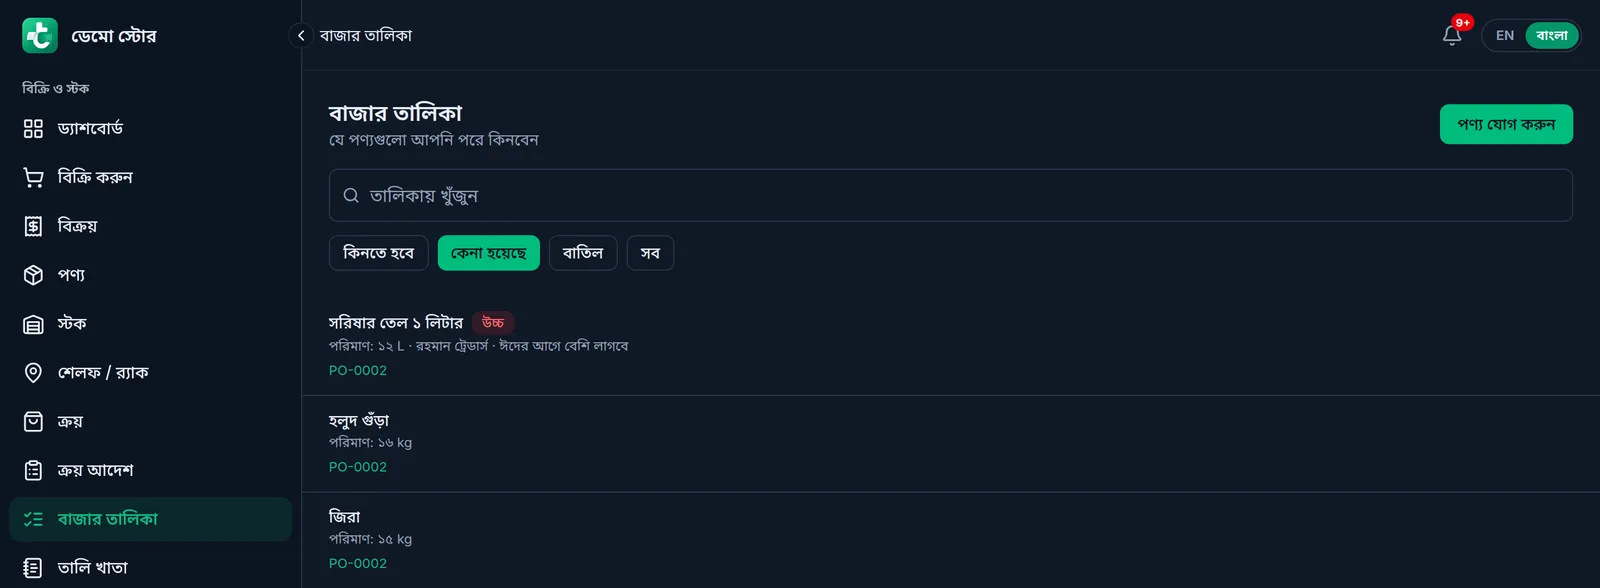The width and height of the screenshot is (1600, 588).
Task: Open notifications bell icon
Action: tap(1452, 35)
